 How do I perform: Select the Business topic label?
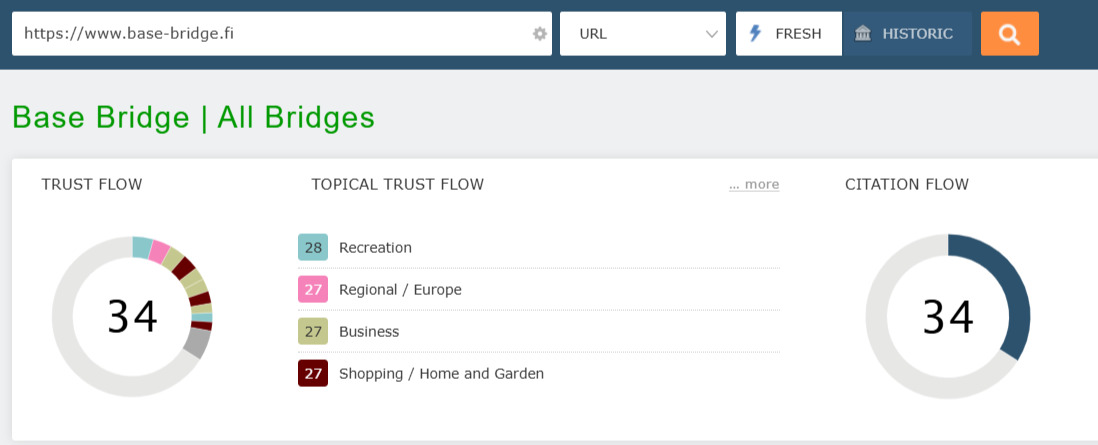(369, 331)
